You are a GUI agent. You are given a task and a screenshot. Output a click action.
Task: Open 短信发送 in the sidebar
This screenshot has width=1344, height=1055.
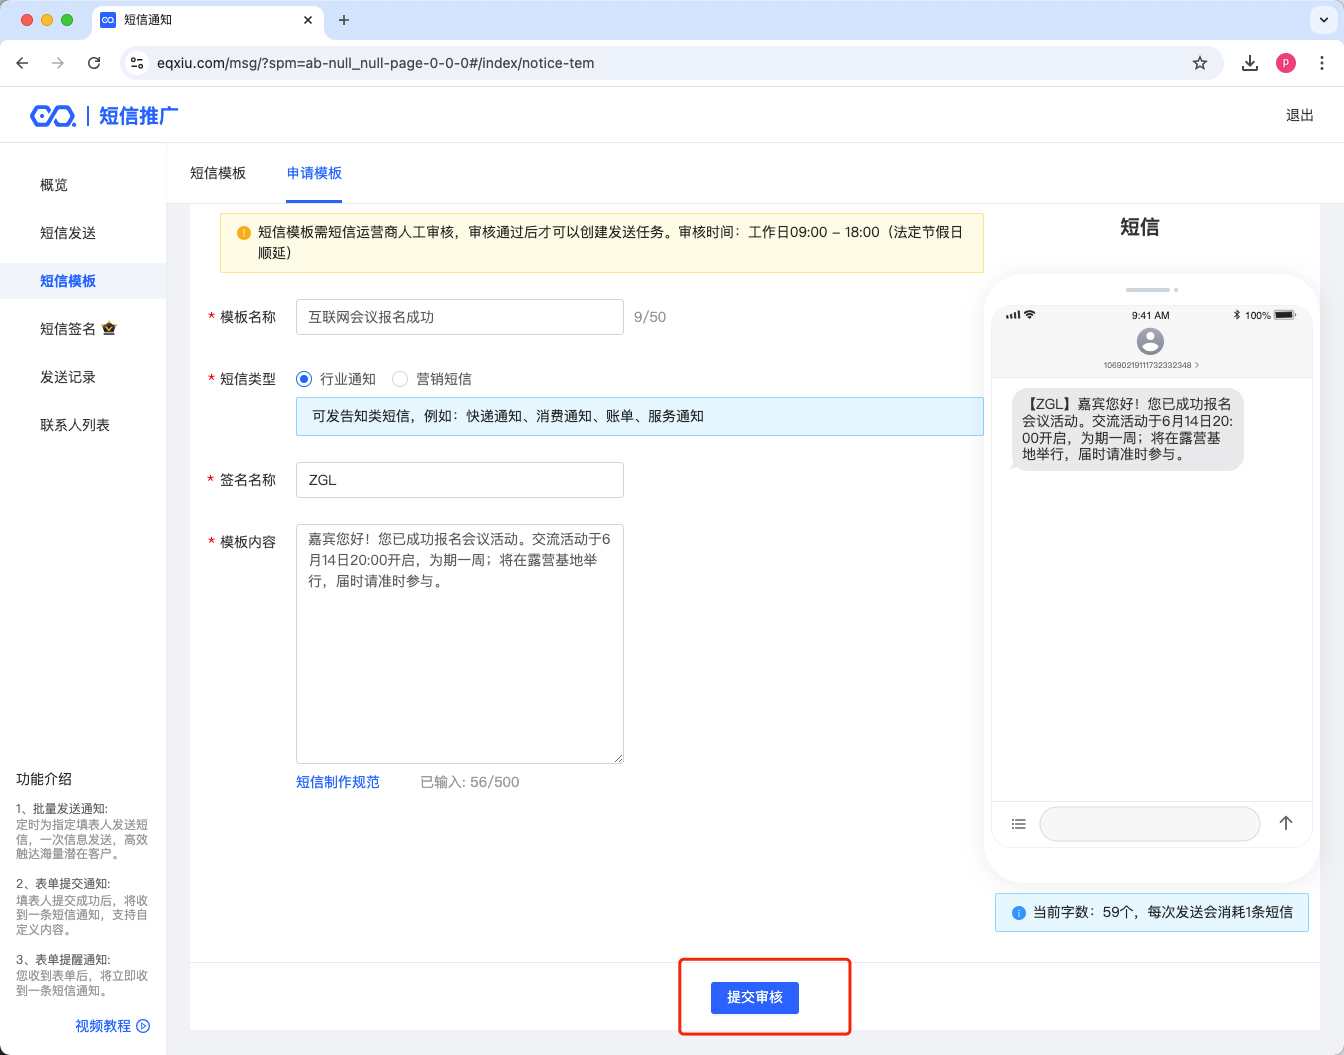tap(68, 233)
